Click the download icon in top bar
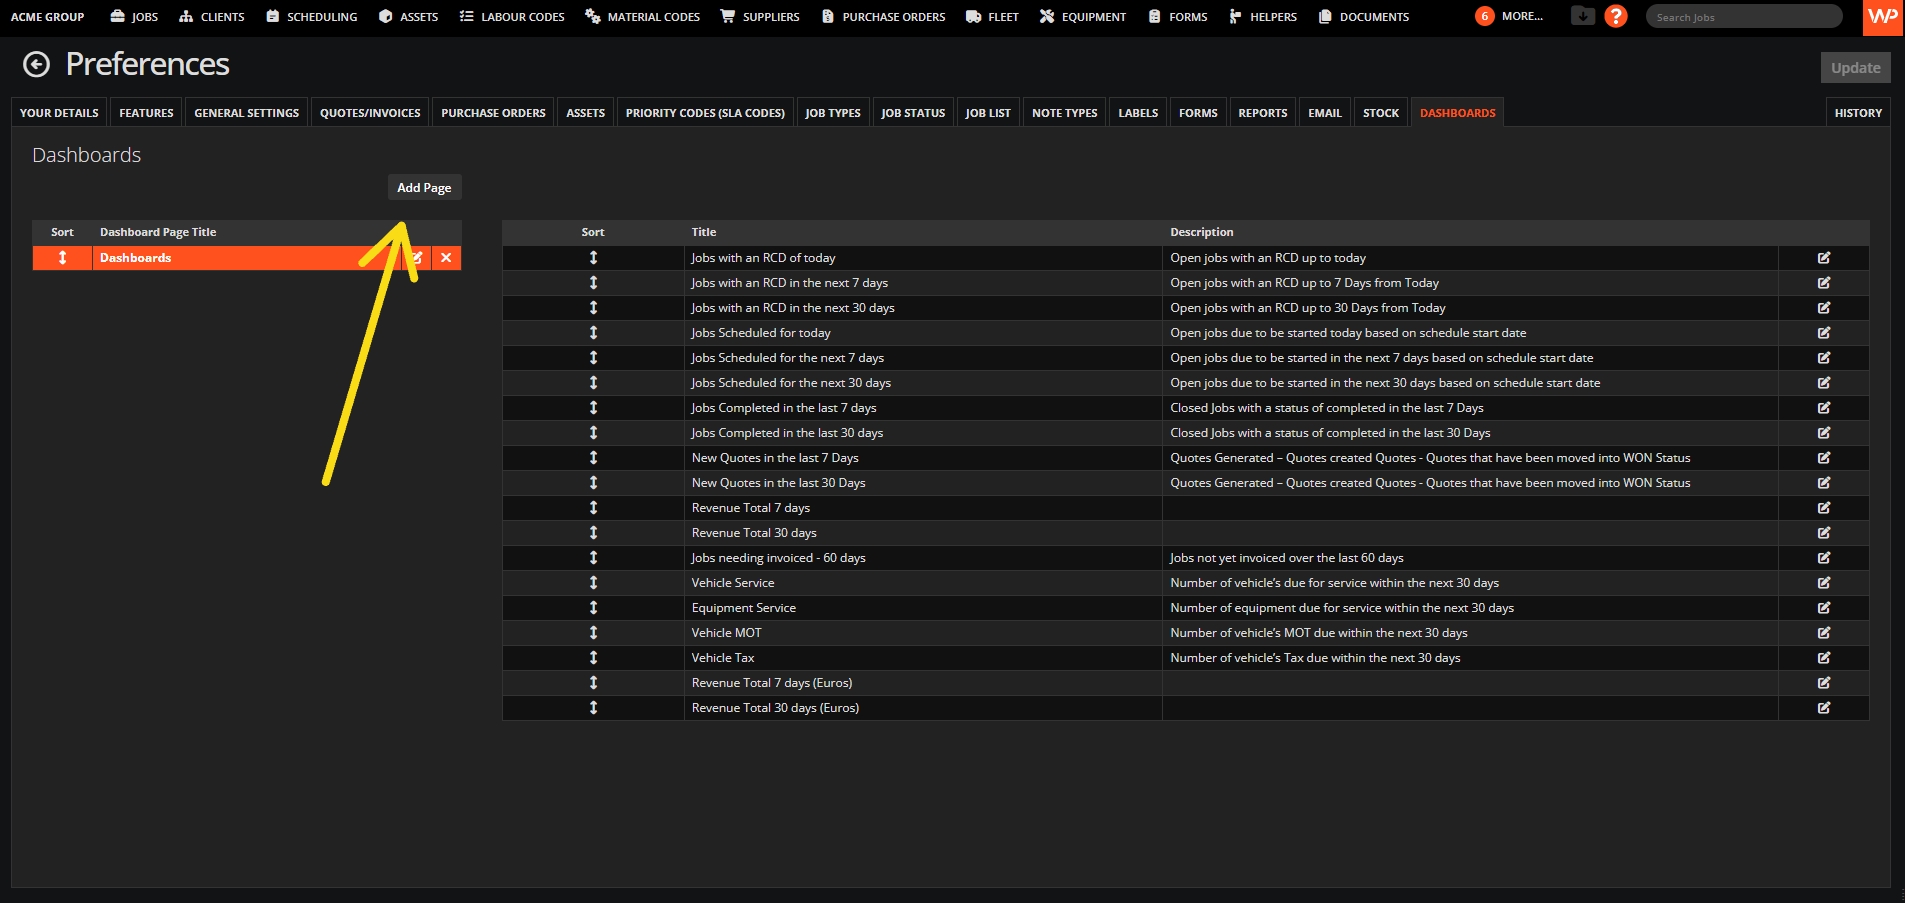 coord(1582,16)
